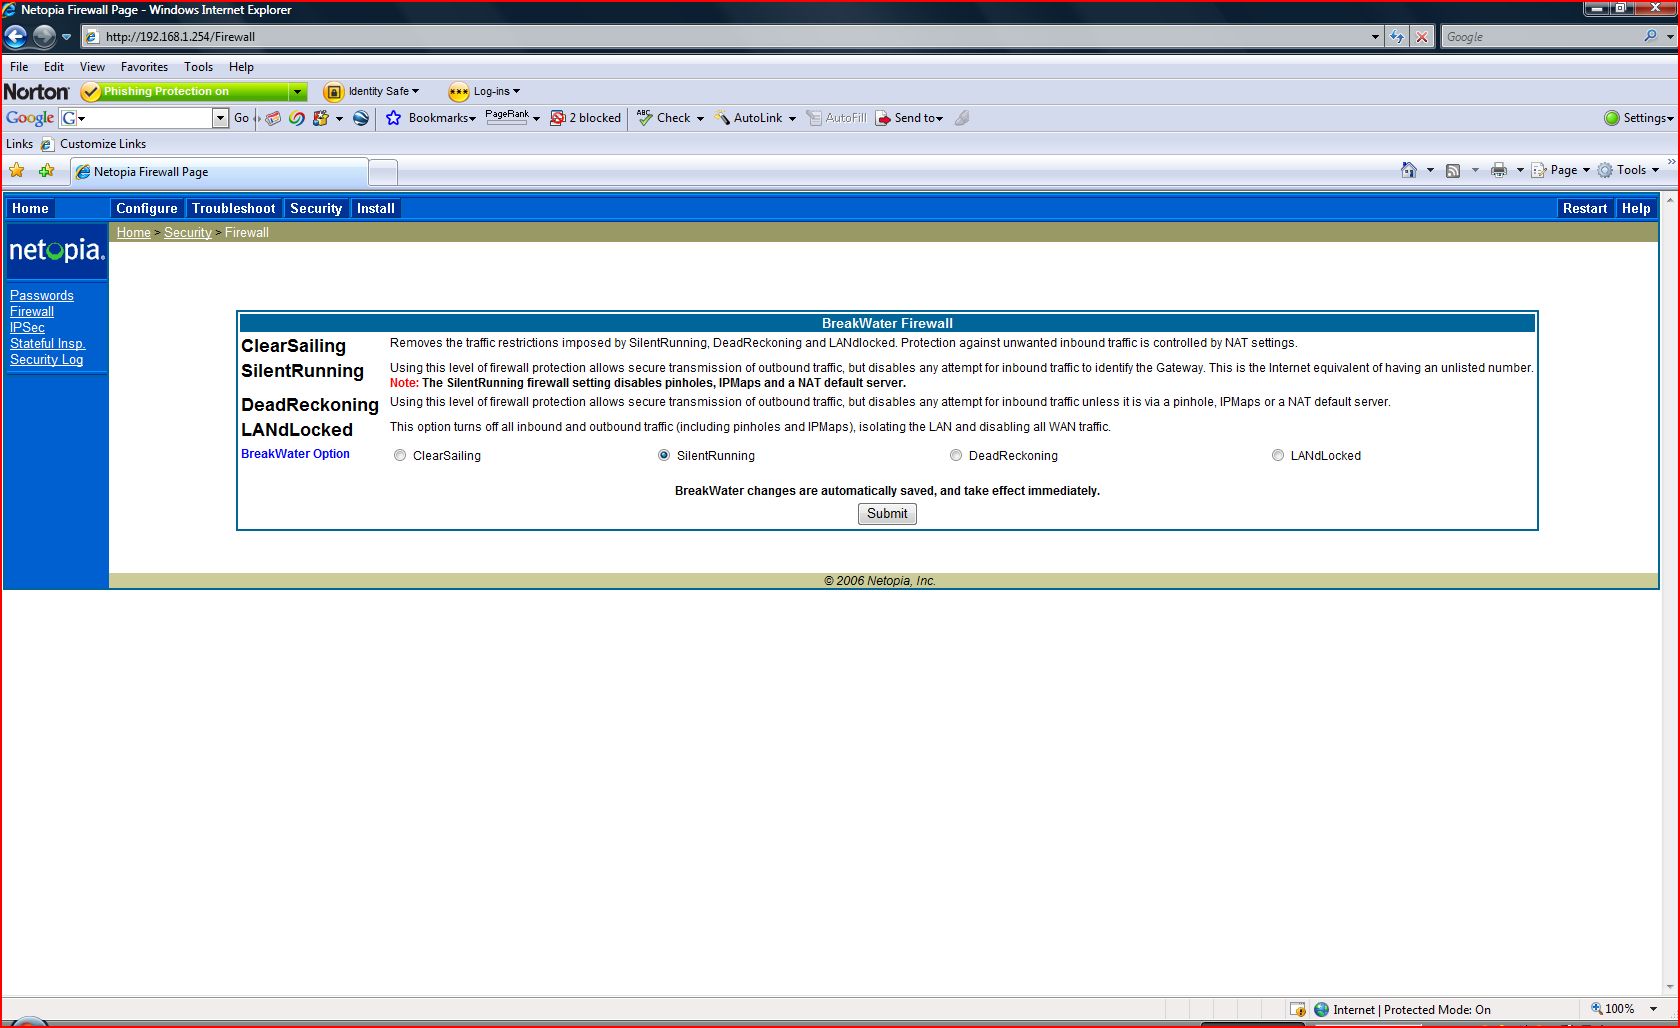Click the RSS feeds icon
This screenshot has height=1028, width=1680.
[x=1453, y=170]
